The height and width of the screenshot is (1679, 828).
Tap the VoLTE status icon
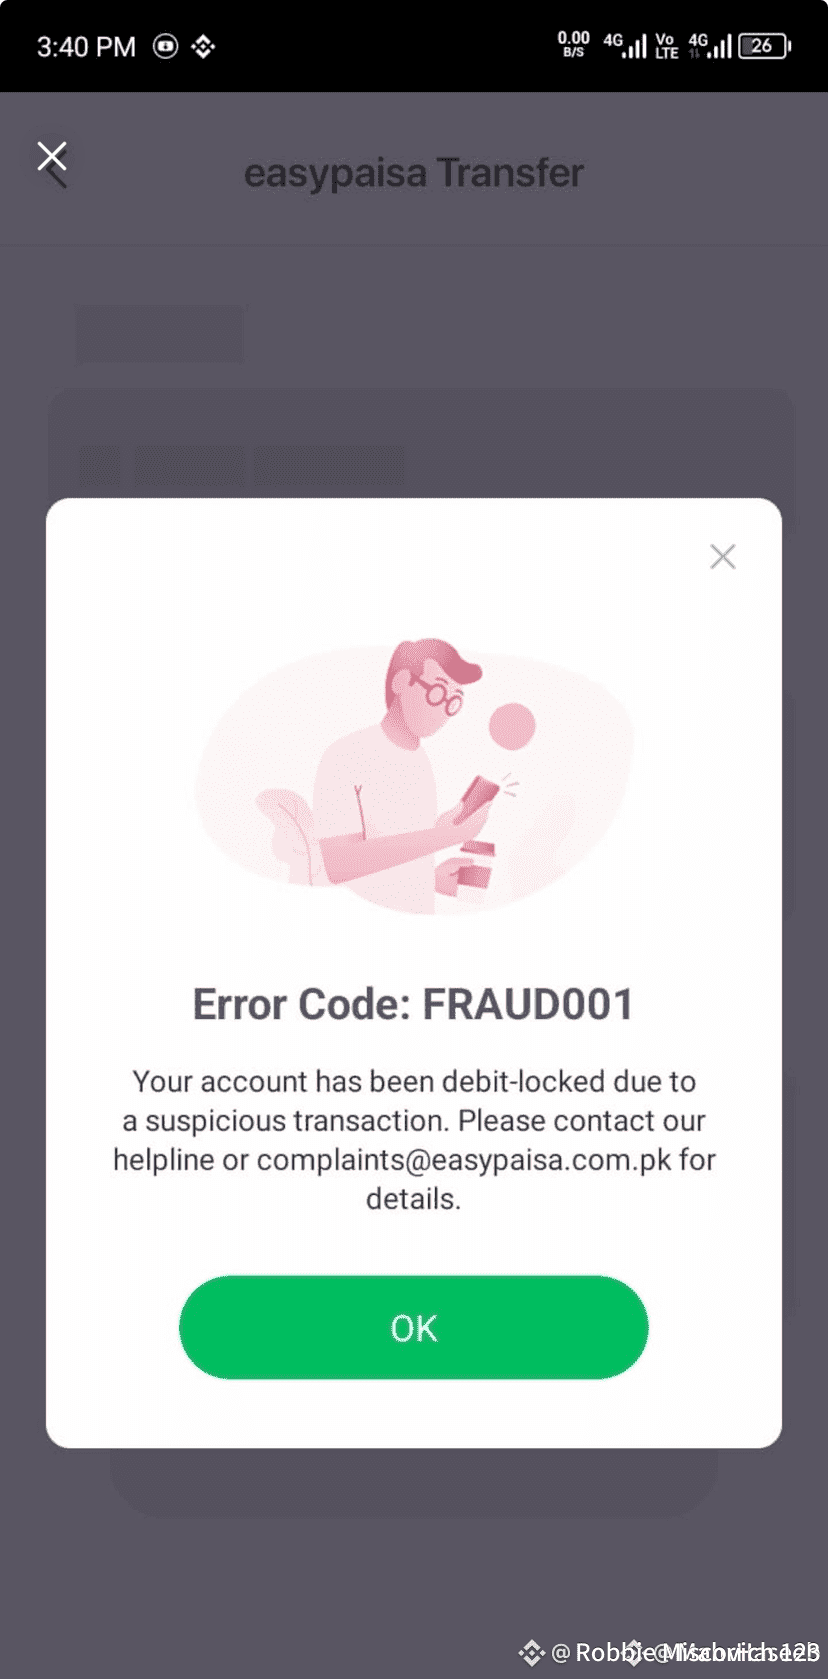pyautogui.click(x=666, y=46)
